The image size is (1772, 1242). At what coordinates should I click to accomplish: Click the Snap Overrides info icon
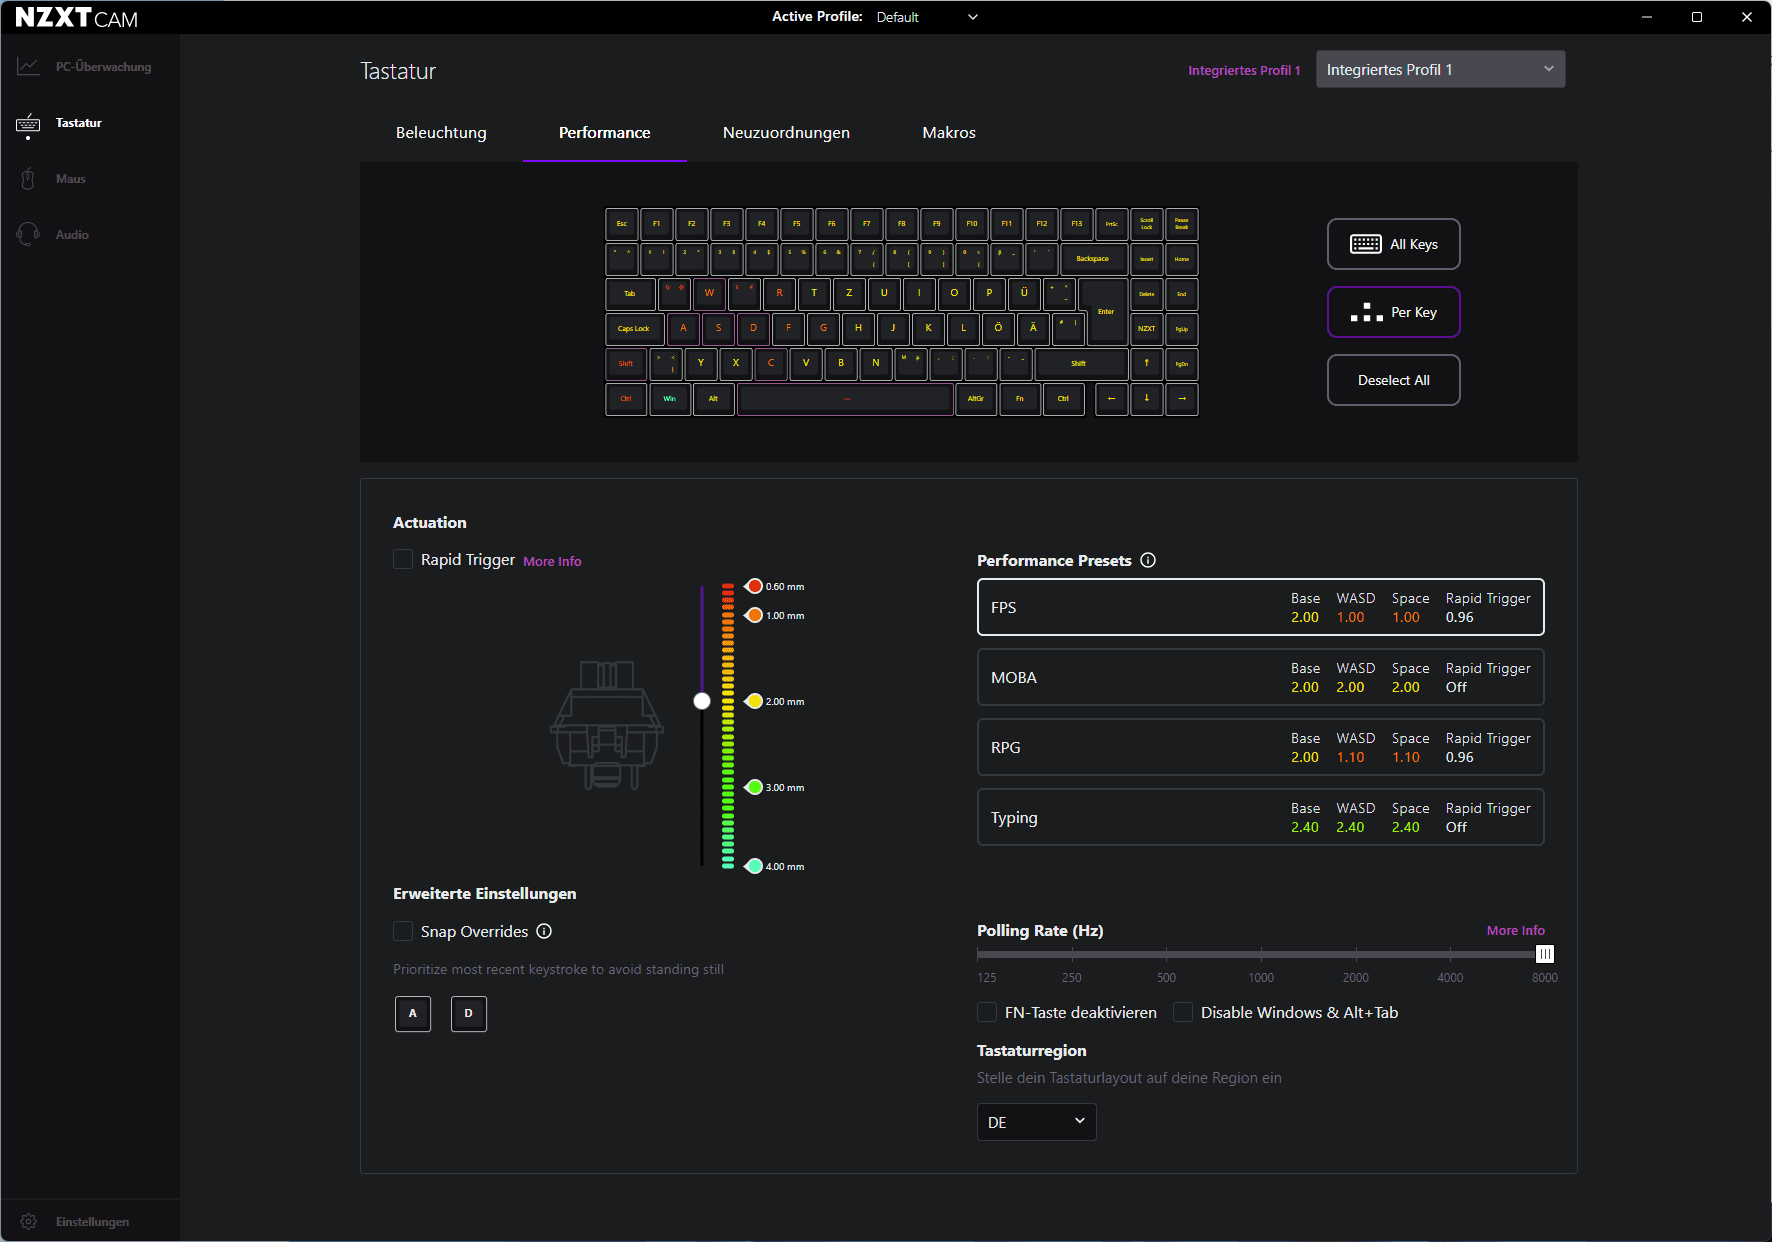[544, 931]
